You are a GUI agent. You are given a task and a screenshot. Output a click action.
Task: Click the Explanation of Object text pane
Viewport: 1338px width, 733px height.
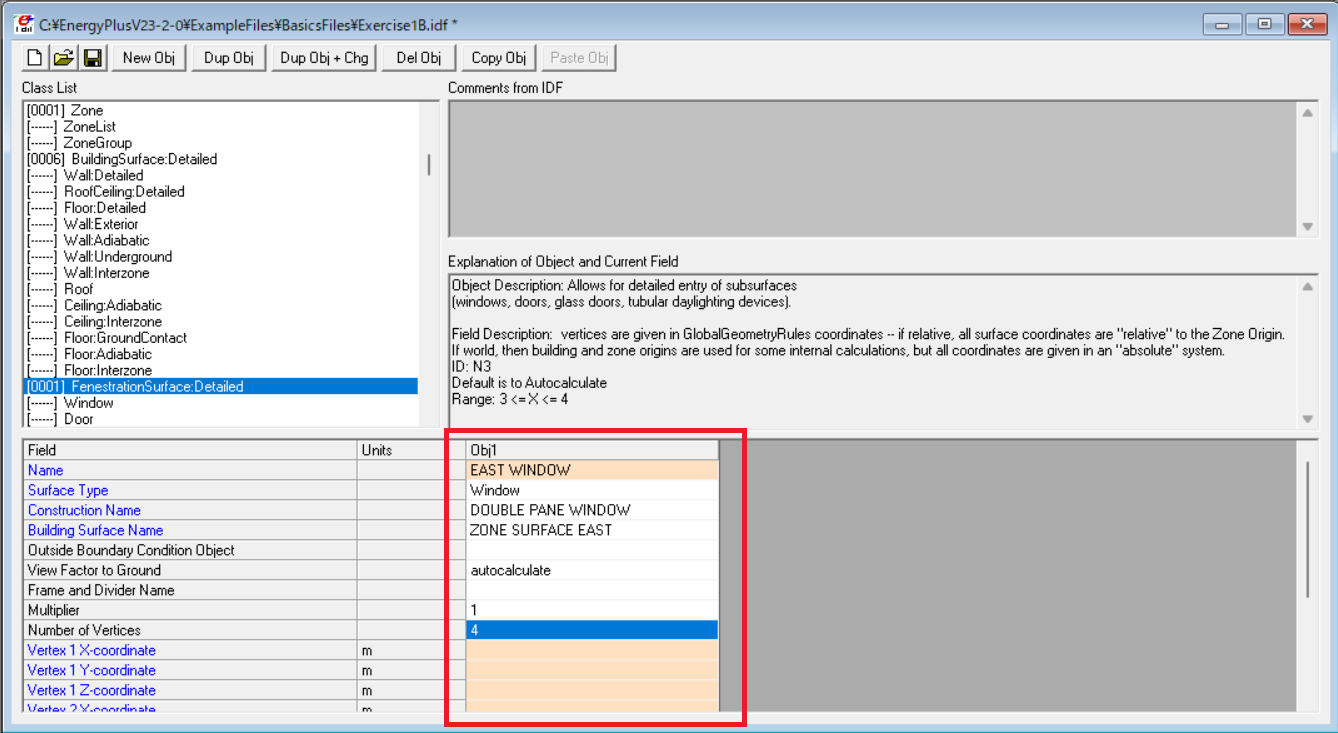click(873, 352)
